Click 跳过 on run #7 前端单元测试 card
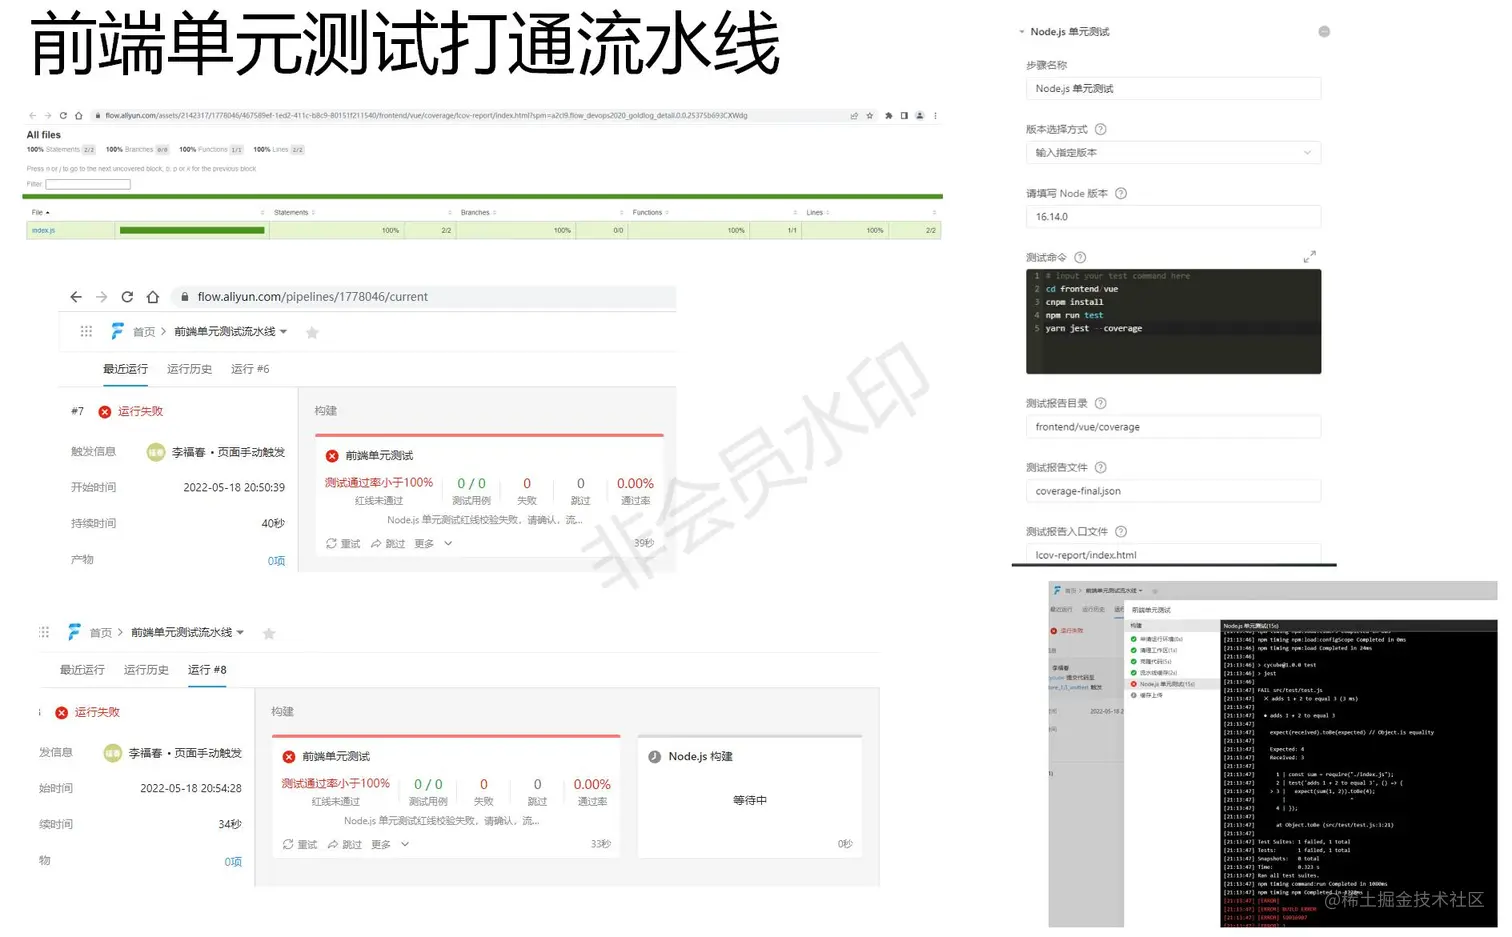1512x937 pixels. (x=388, y=544)
